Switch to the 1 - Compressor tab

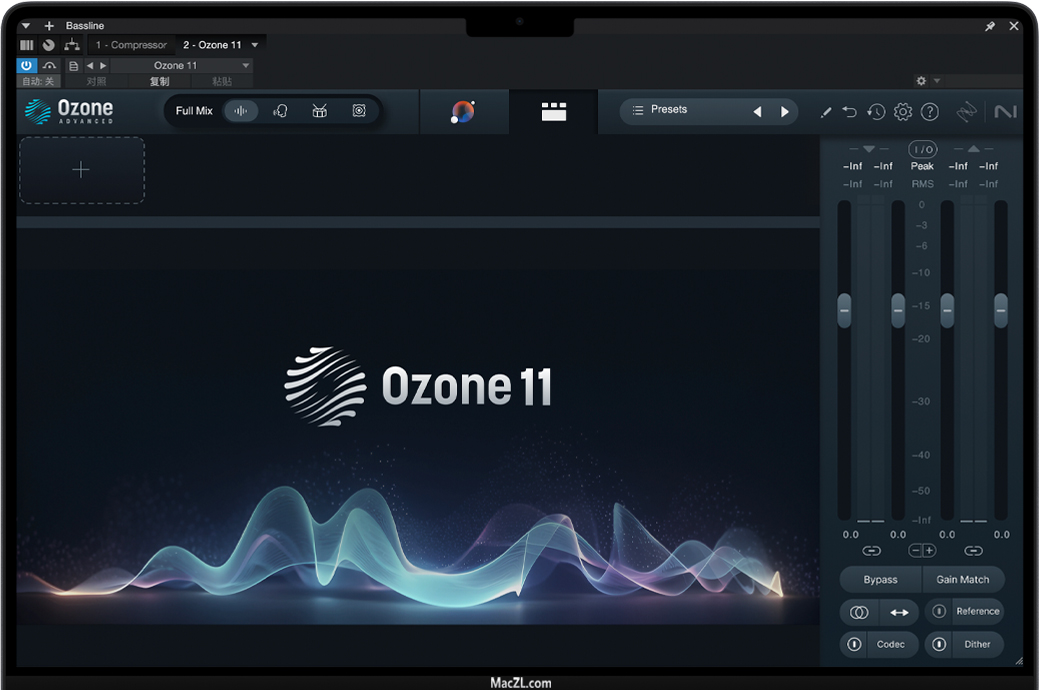pyautogui.click(x=131, y=45)
